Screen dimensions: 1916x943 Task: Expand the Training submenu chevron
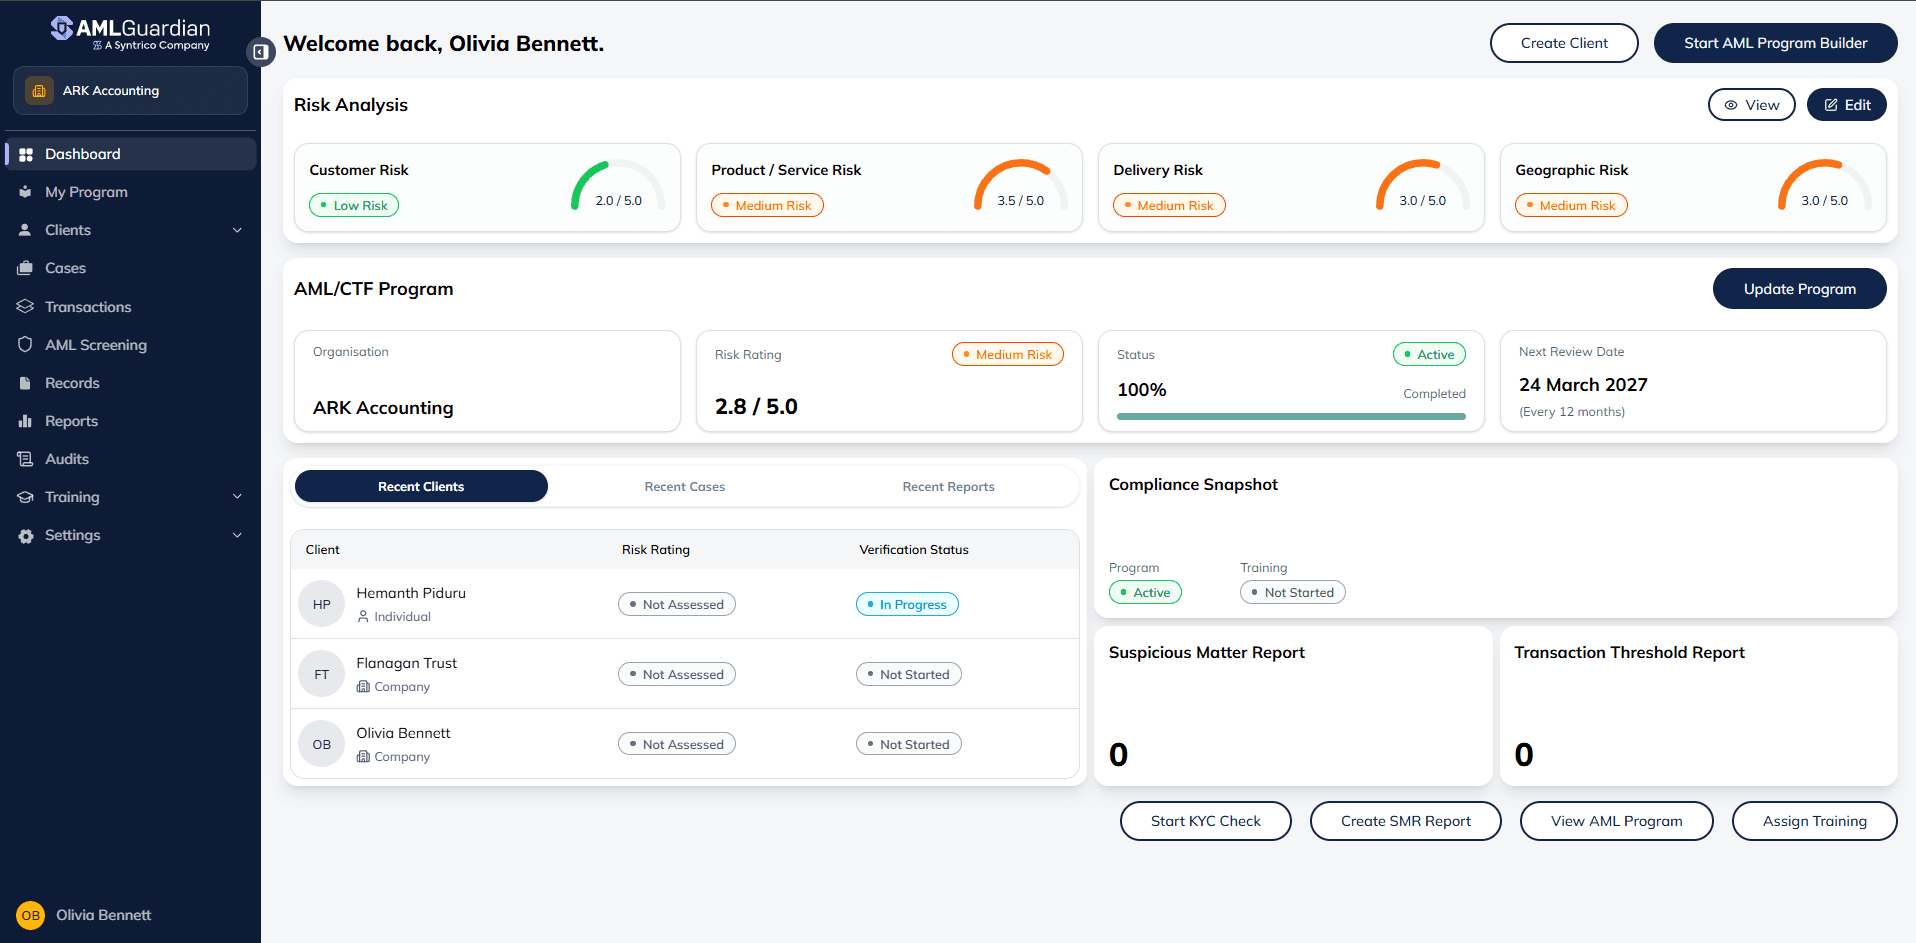click(237, 497)
